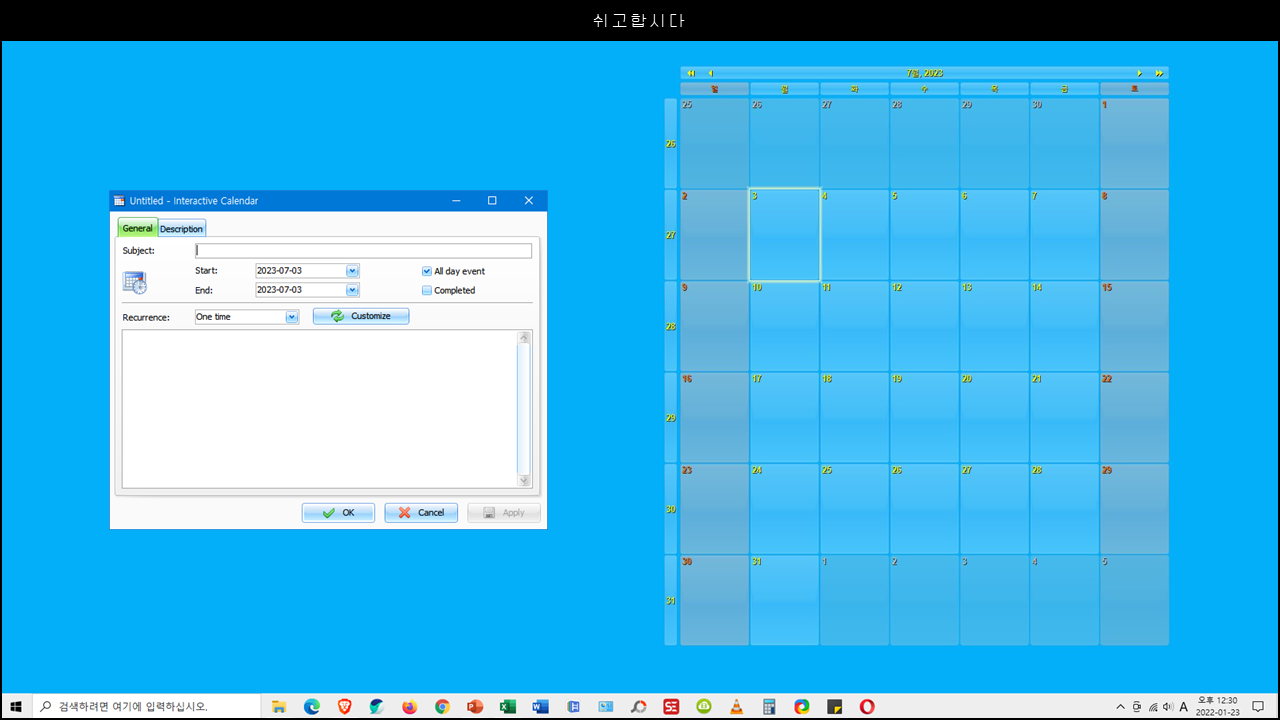Check the Completed checkbox
Screen dimensions: 1280x720
(427, 290)
